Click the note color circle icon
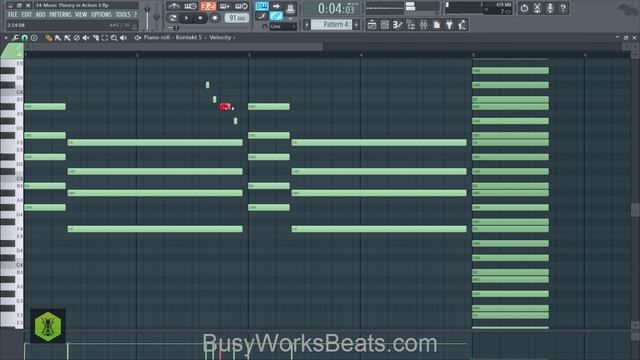 [34, 38]
